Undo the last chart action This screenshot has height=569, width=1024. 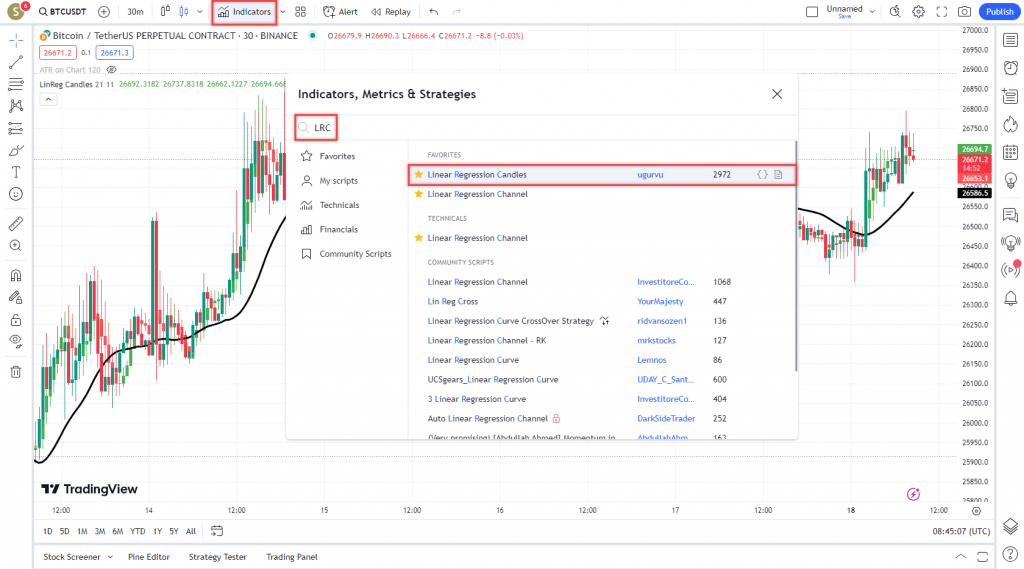click(x=434, y=12)
